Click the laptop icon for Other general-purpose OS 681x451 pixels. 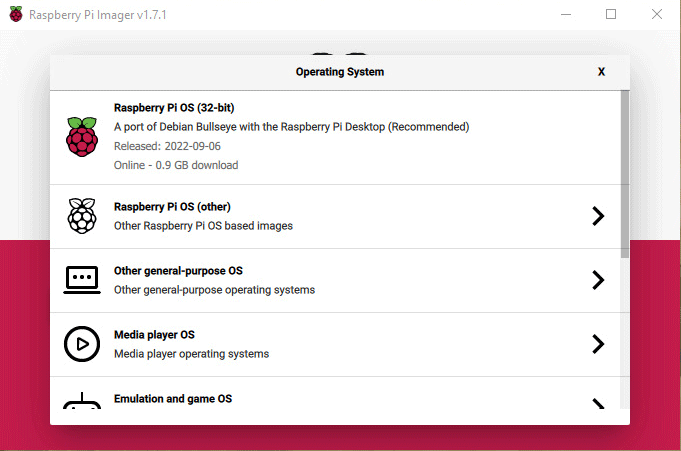pos(82,280)
